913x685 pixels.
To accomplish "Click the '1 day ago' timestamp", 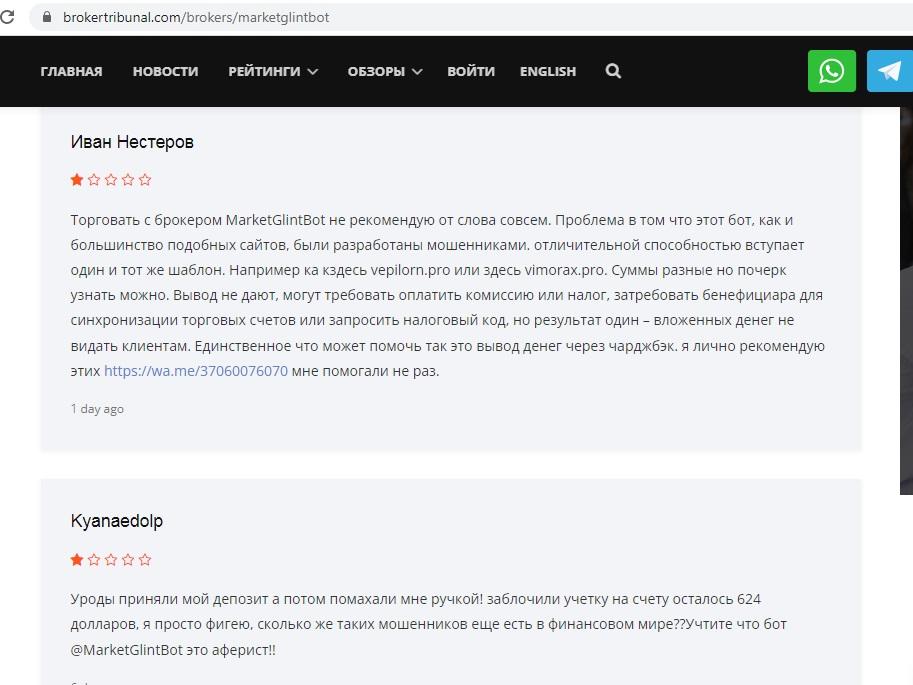I will coord(97,409).
